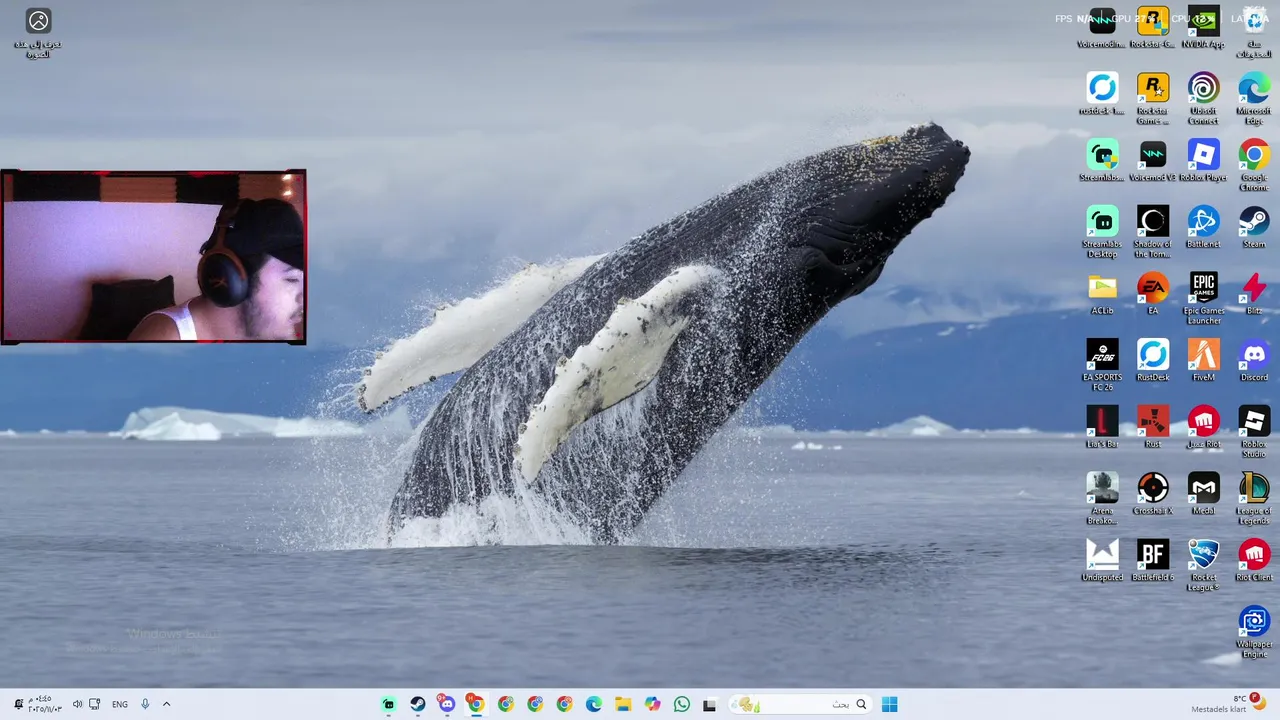Viewport: 1280px width, 720px height.
Task: Open Microsoft Edge from the taskbar
Action: click(593, 704)
